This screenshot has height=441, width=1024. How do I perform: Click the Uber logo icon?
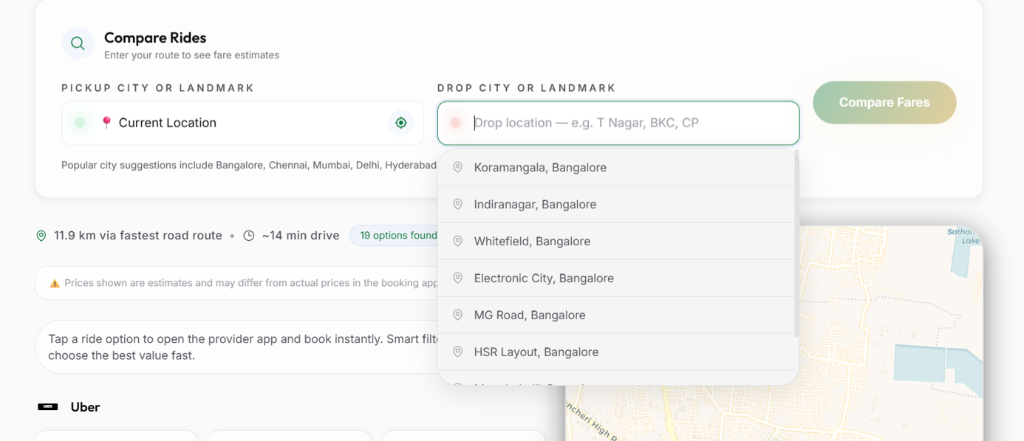pyautogui.click(x=48, y=407)
